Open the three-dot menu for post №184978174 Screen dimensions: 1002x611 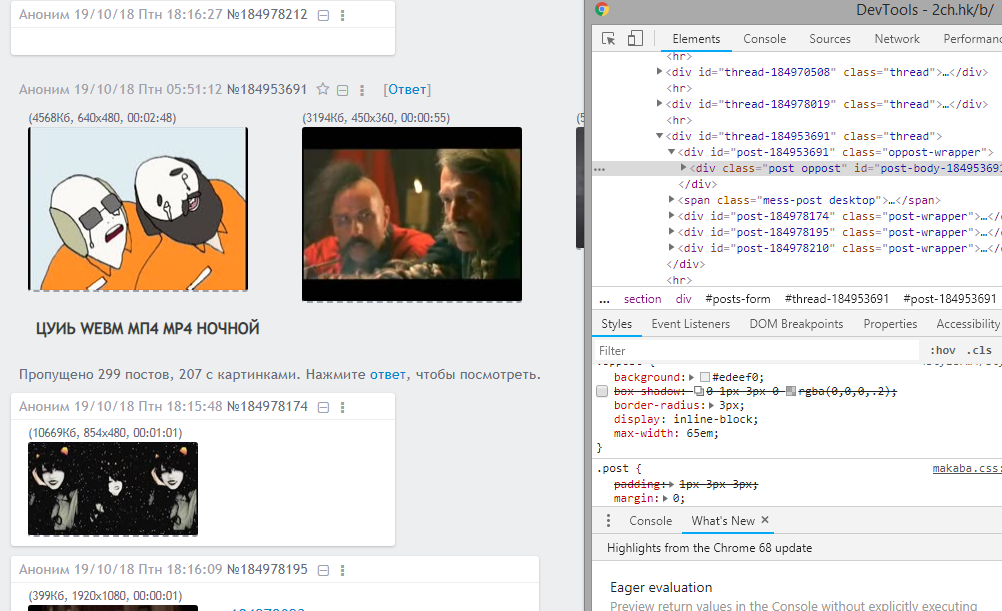[x=343, y=407]
